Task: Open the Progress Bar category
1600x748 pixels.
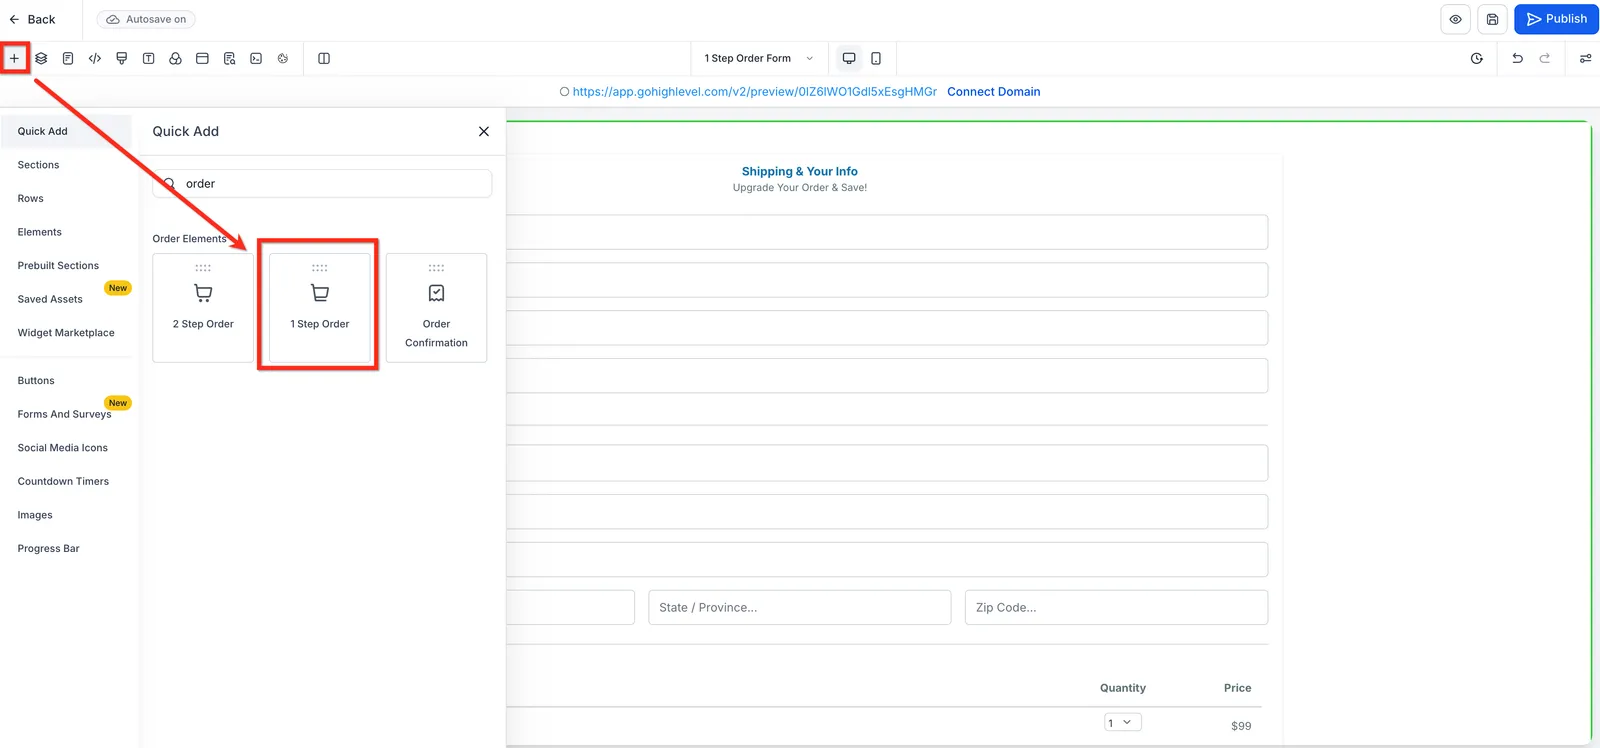Action: [x=48, y=549]
